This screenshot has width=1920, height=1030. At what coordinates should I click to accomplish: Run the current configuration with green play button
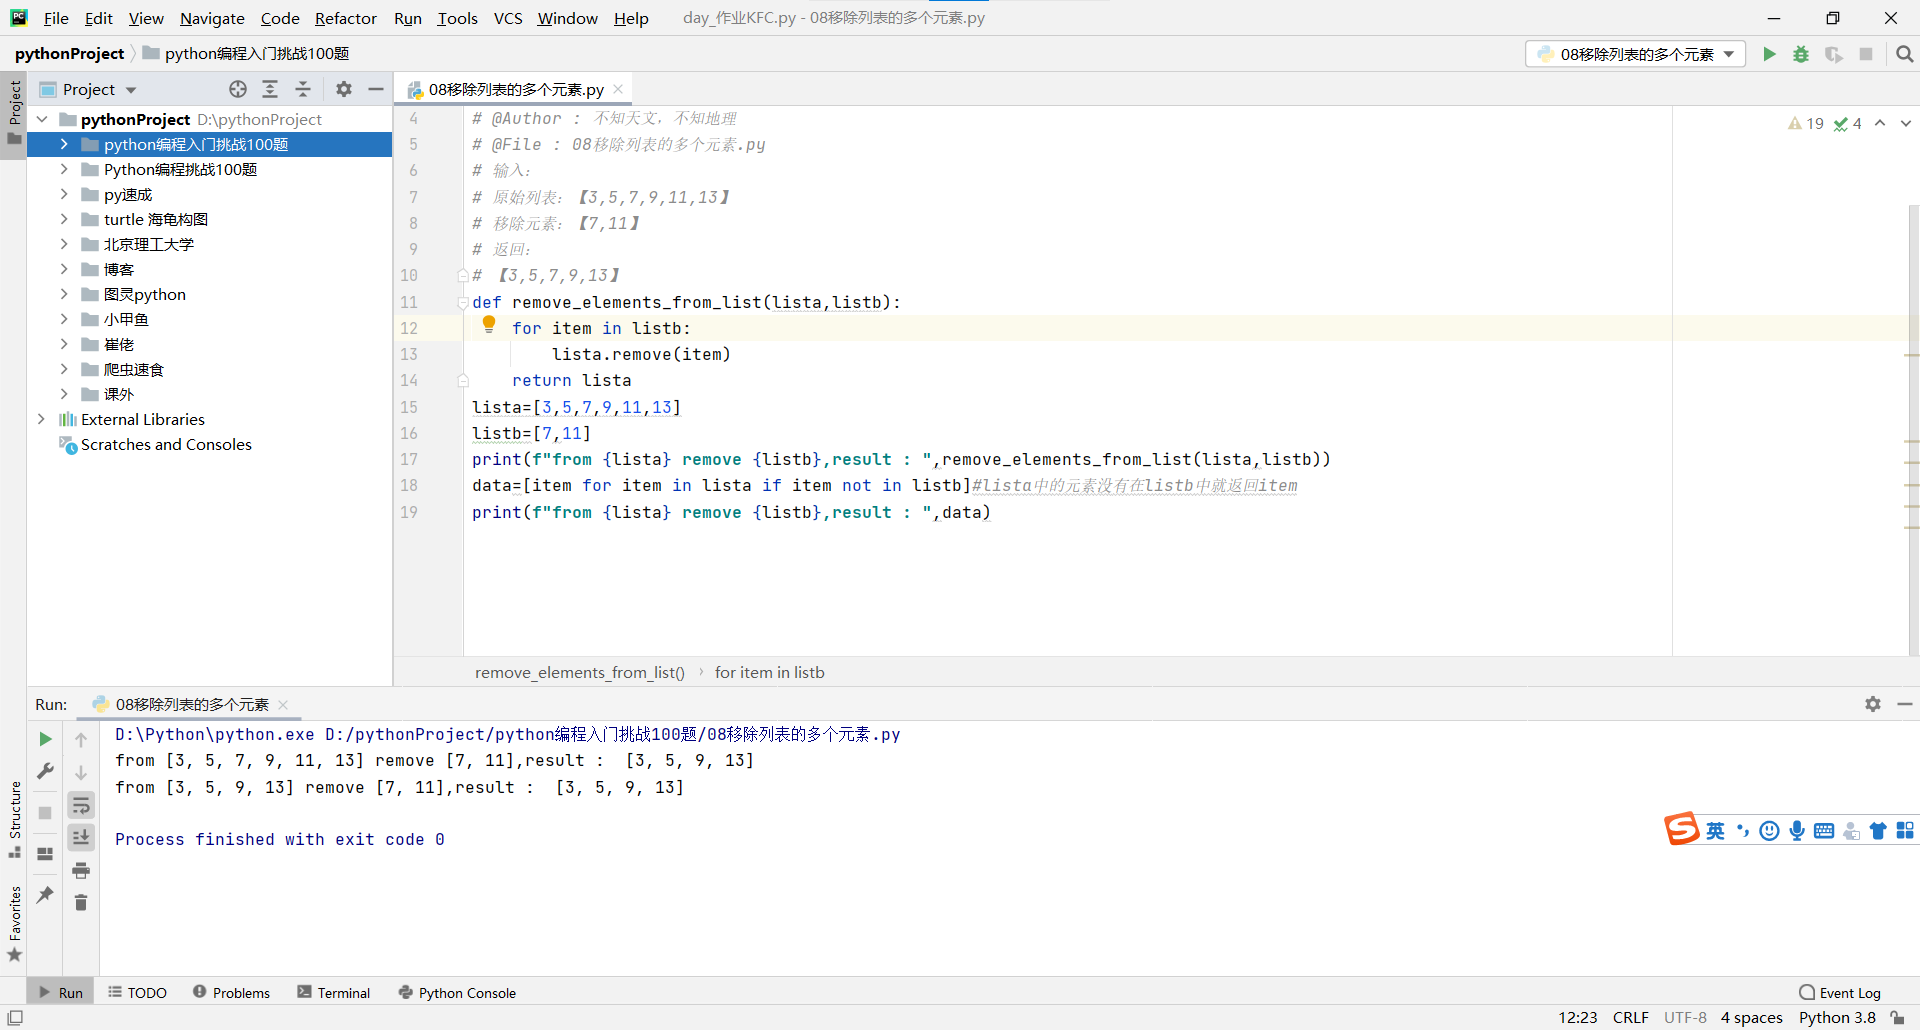pyautogui.click(x=1769, y=54)
